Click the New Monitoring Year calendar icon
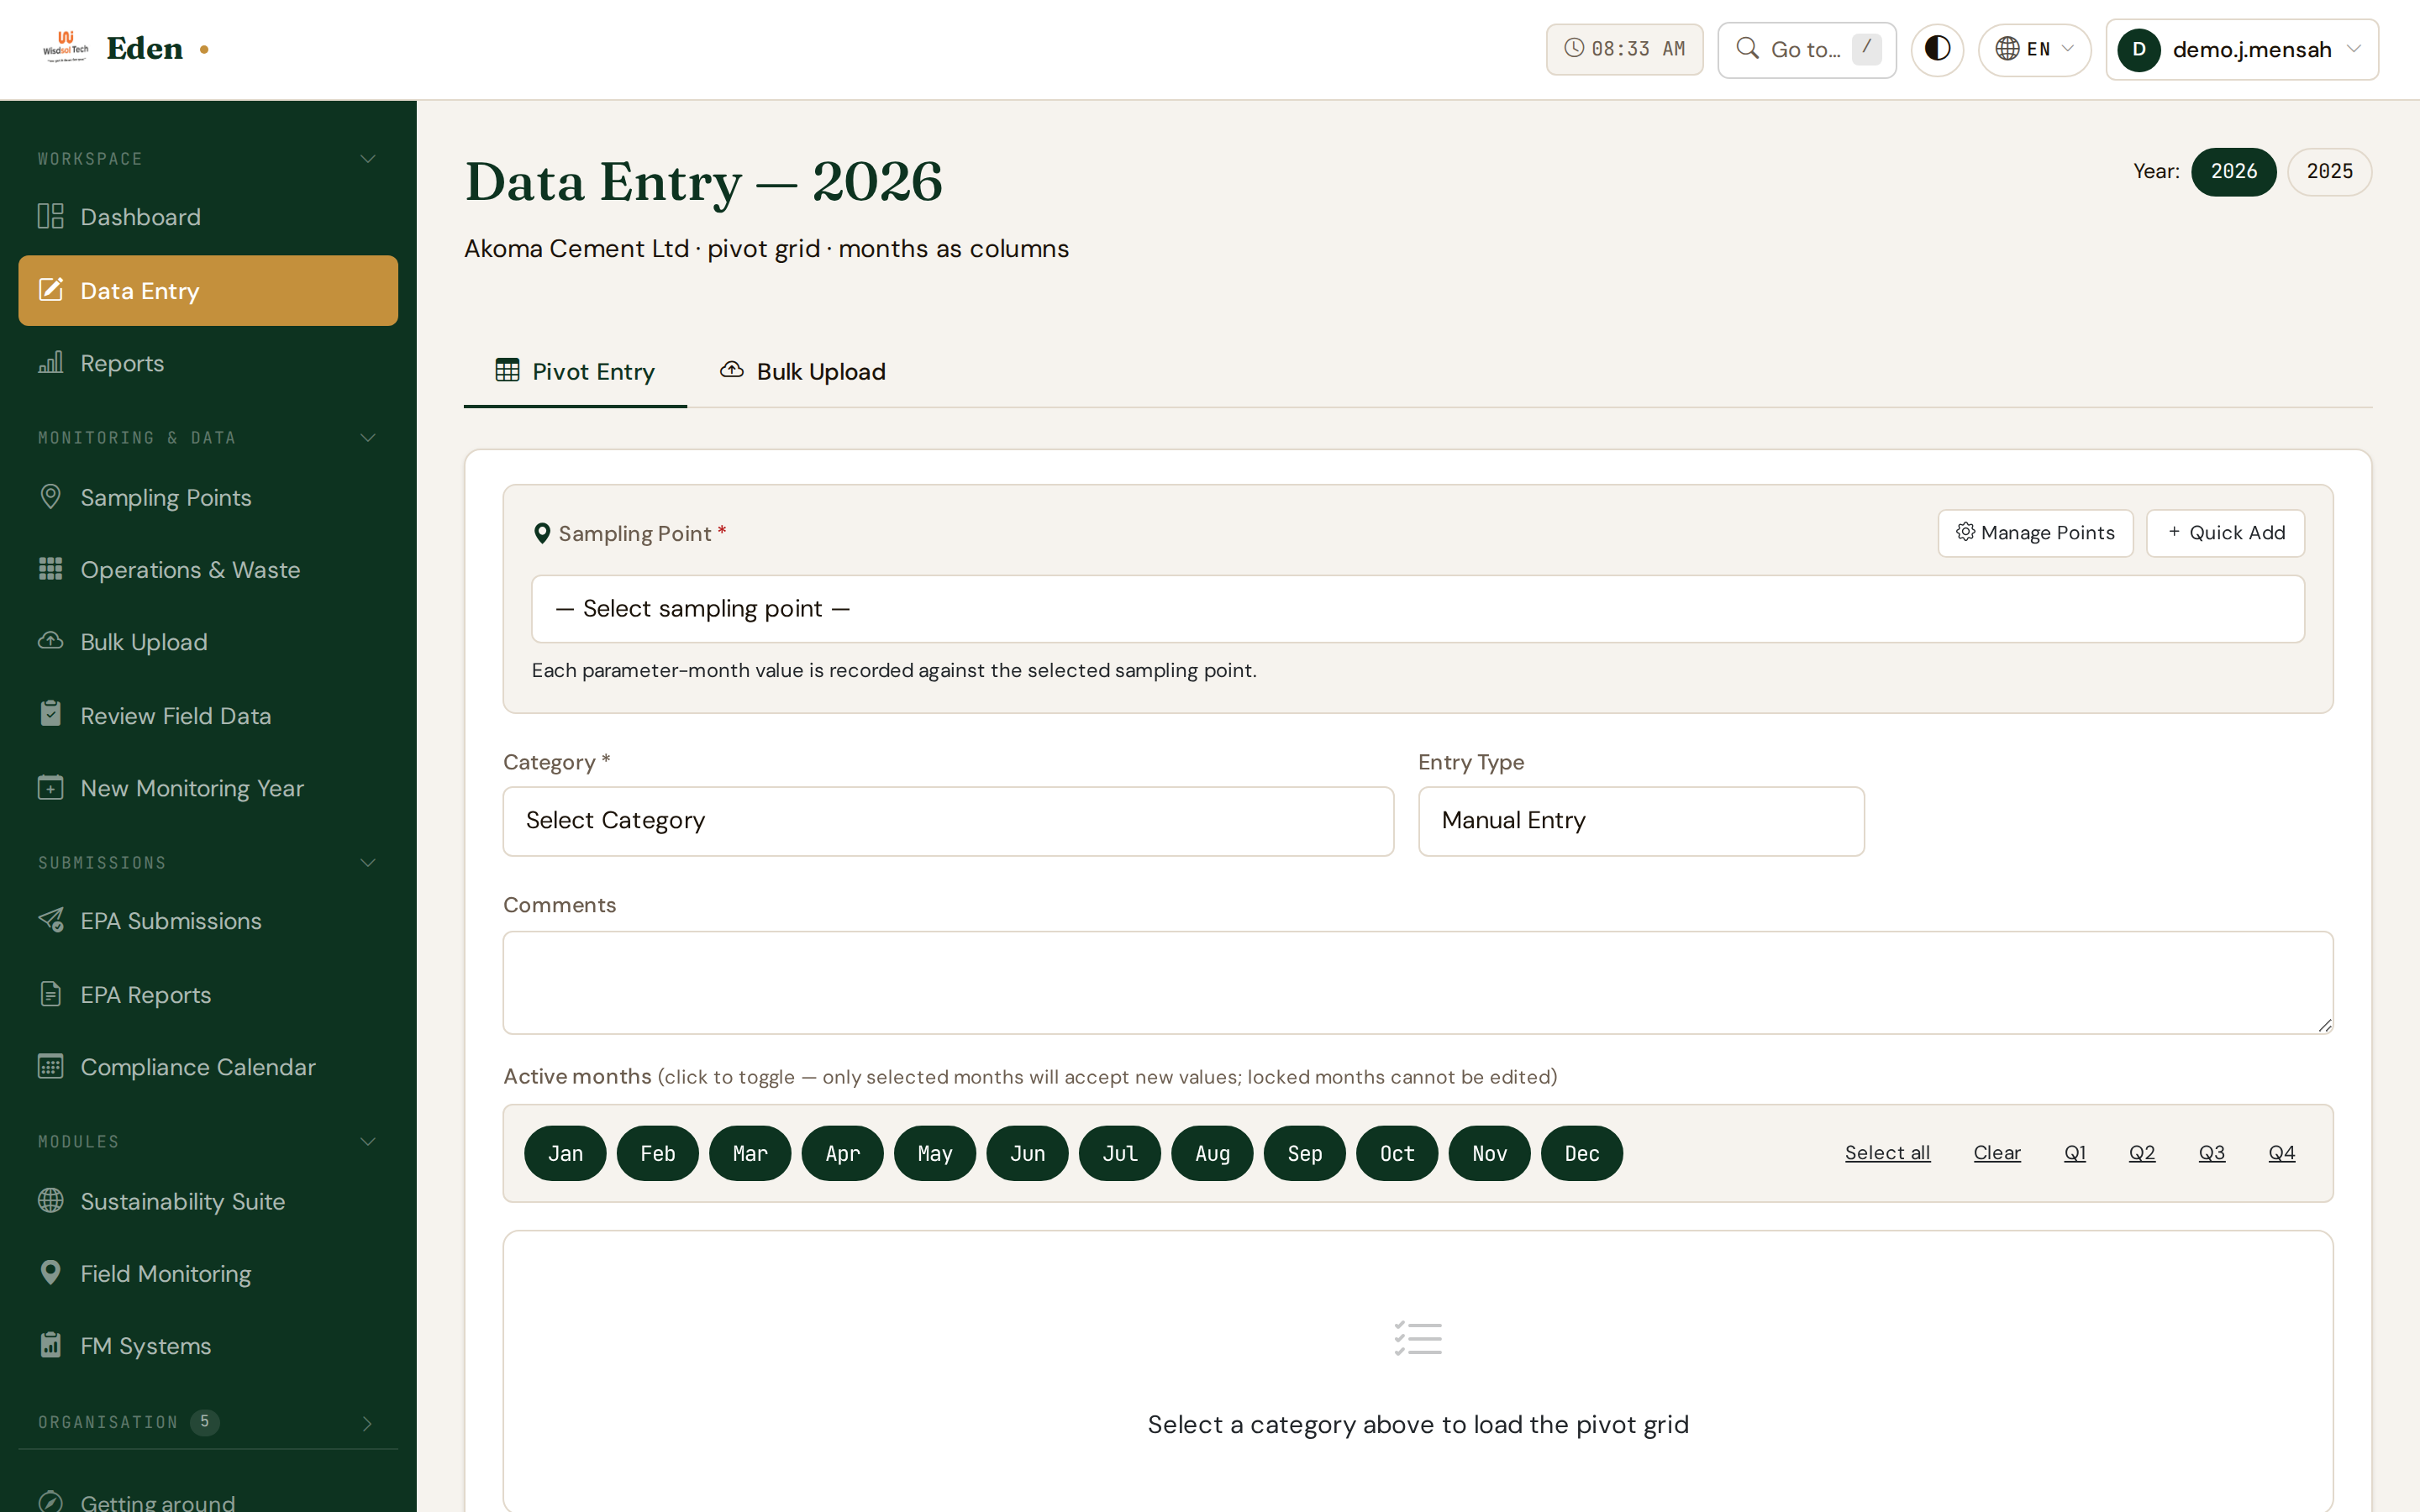 pyautogui.click(x=50, y=787)
